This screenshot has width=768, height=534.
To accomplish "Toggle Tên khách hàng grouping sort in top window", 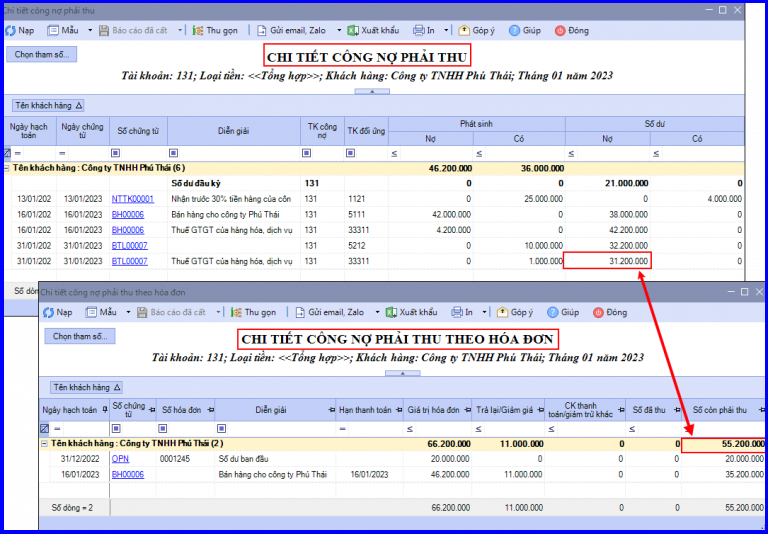I will pos(48,105).
